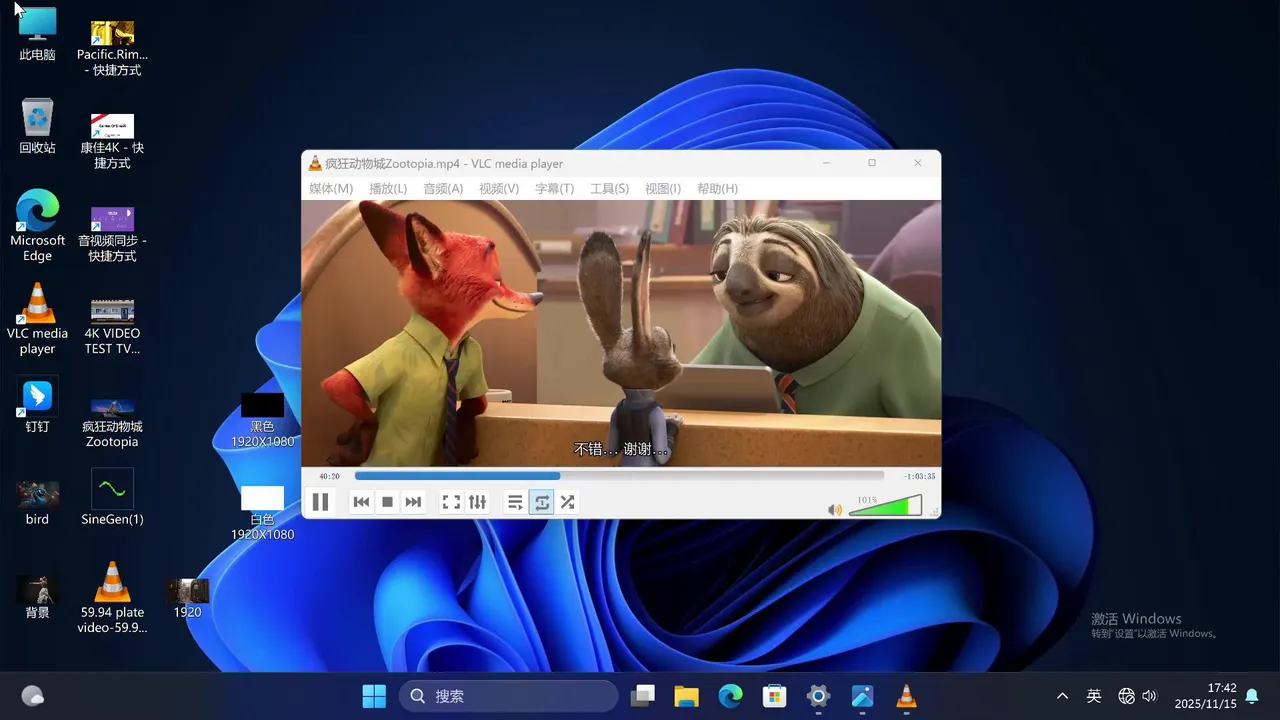Image resolution: width=1280 pixels, height=720 pixels.
Task: Open File Explorer from taskbar
Action: (x=686, y=696)
